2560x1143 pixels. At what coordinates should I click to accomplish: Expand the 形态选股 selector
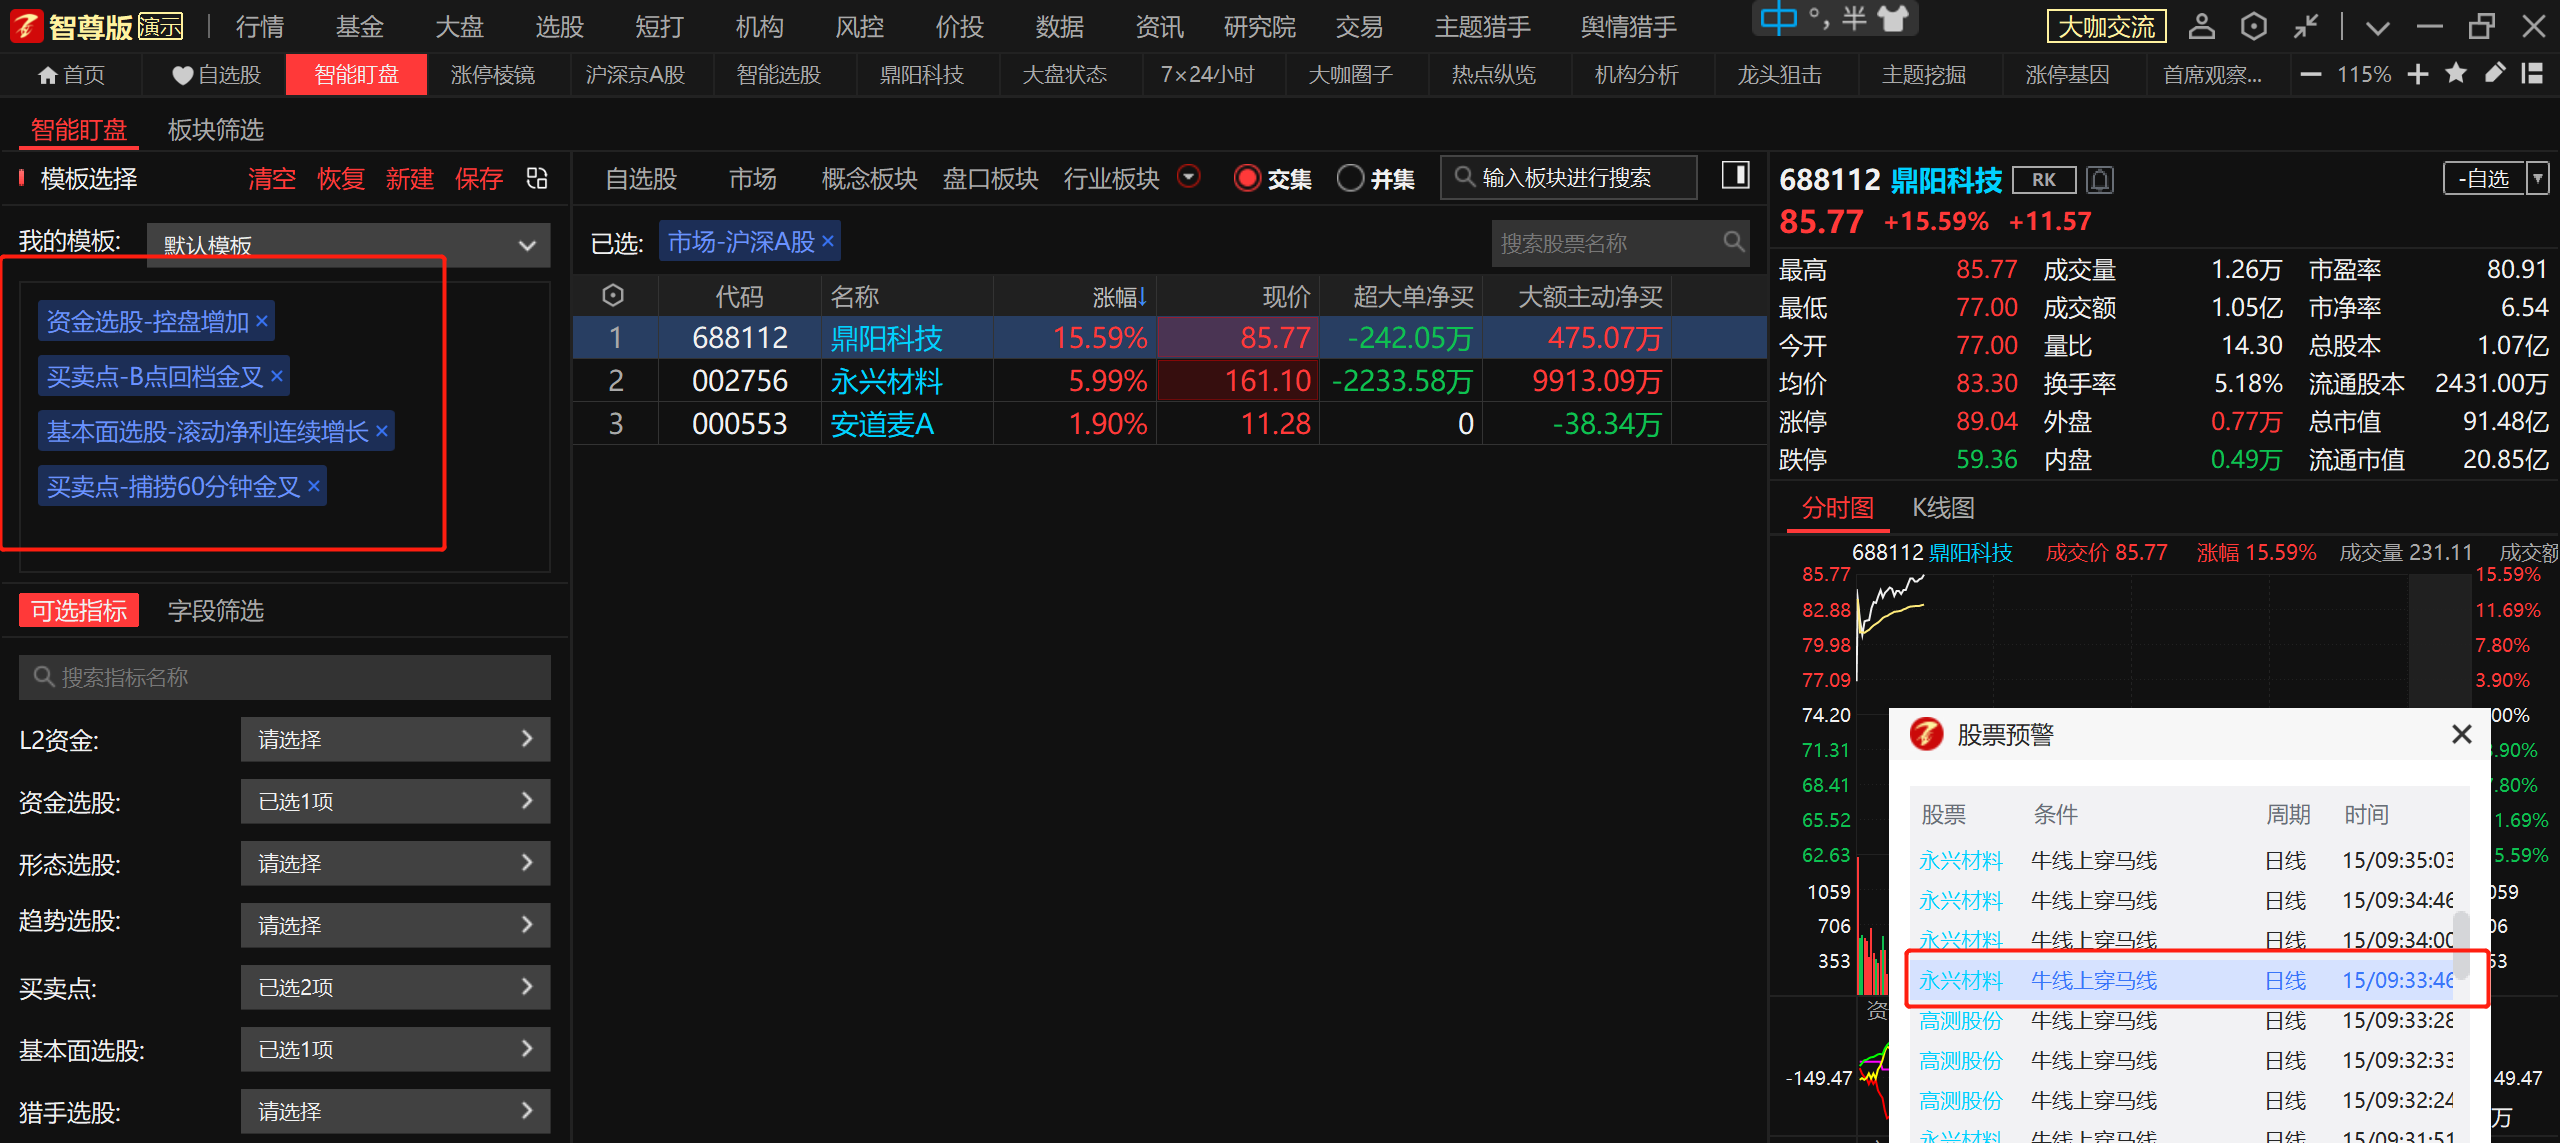point(395,863)
